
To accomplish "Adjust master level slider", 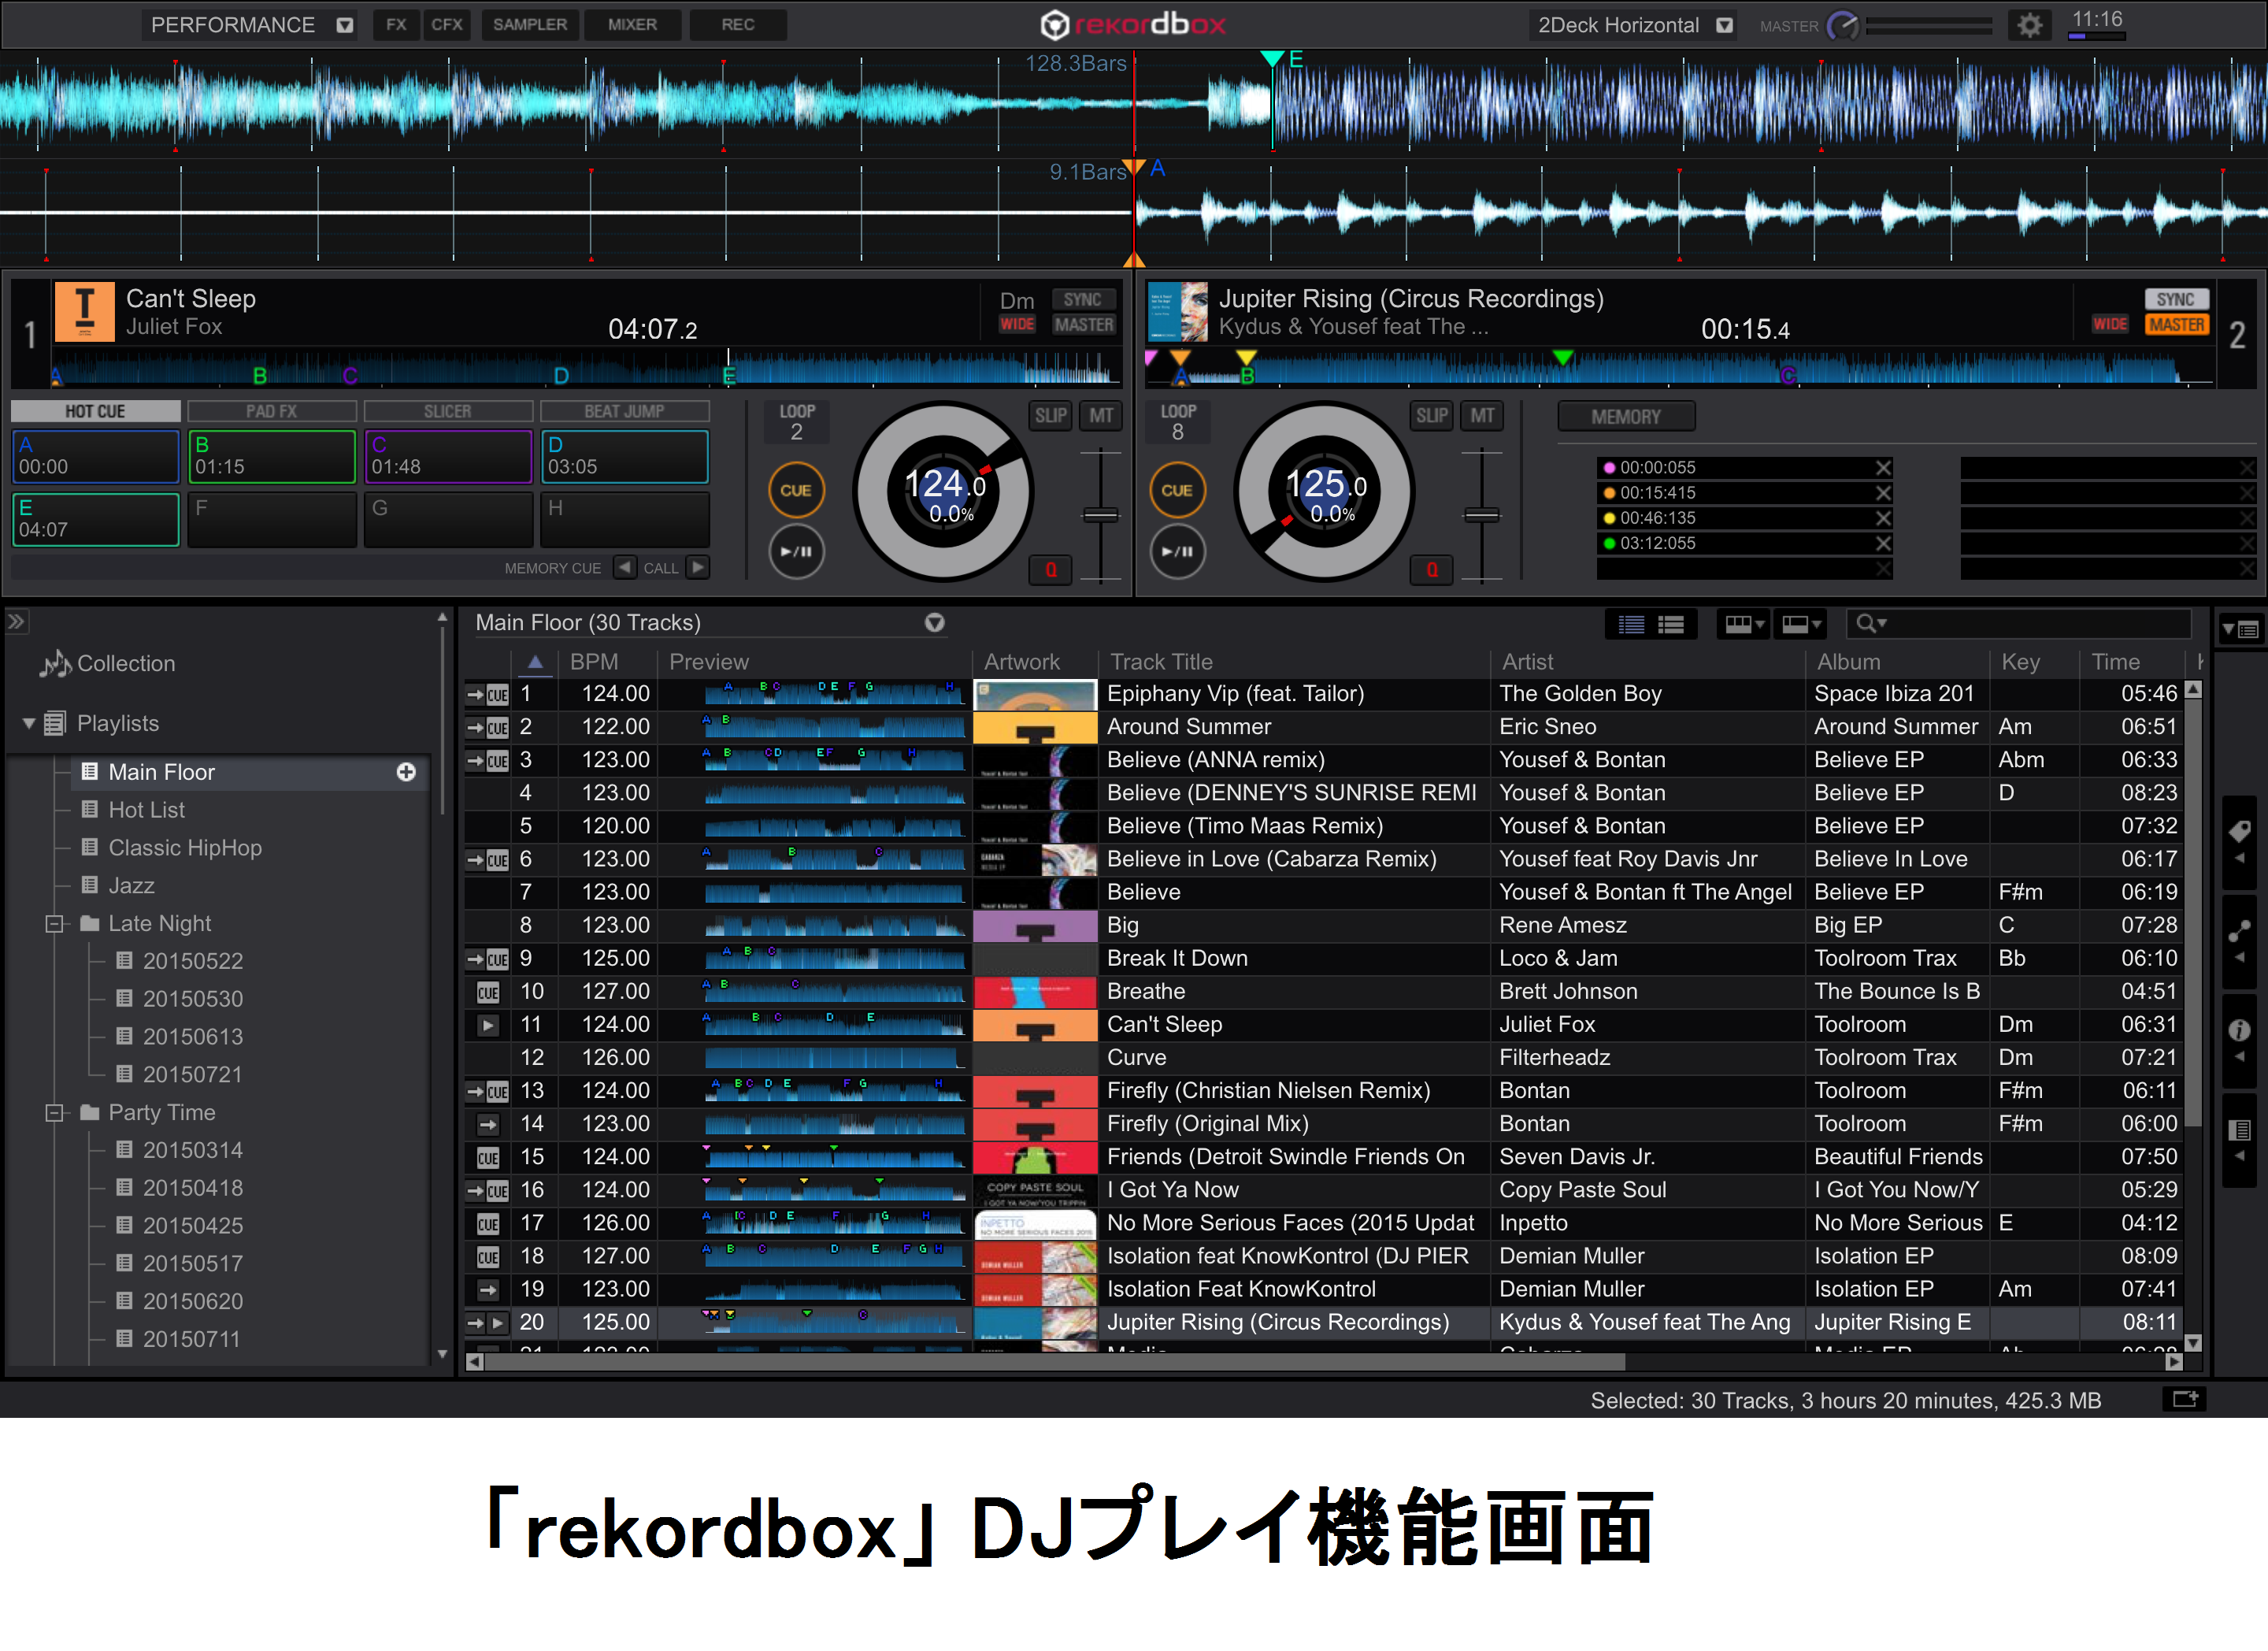I will [1929, 26].
